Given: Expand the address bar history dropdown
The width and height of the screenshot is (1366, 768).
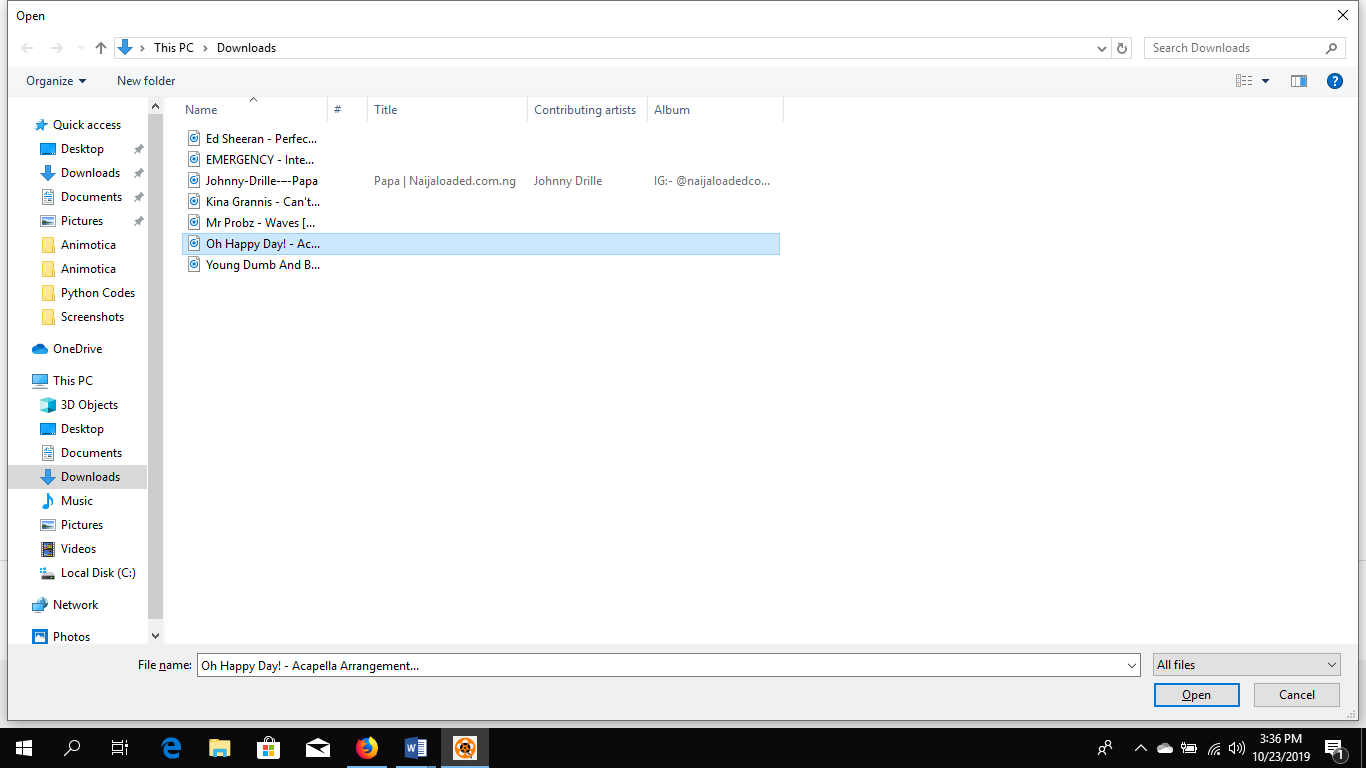Looking at the screenshot, I should (x=1102, y=48).
